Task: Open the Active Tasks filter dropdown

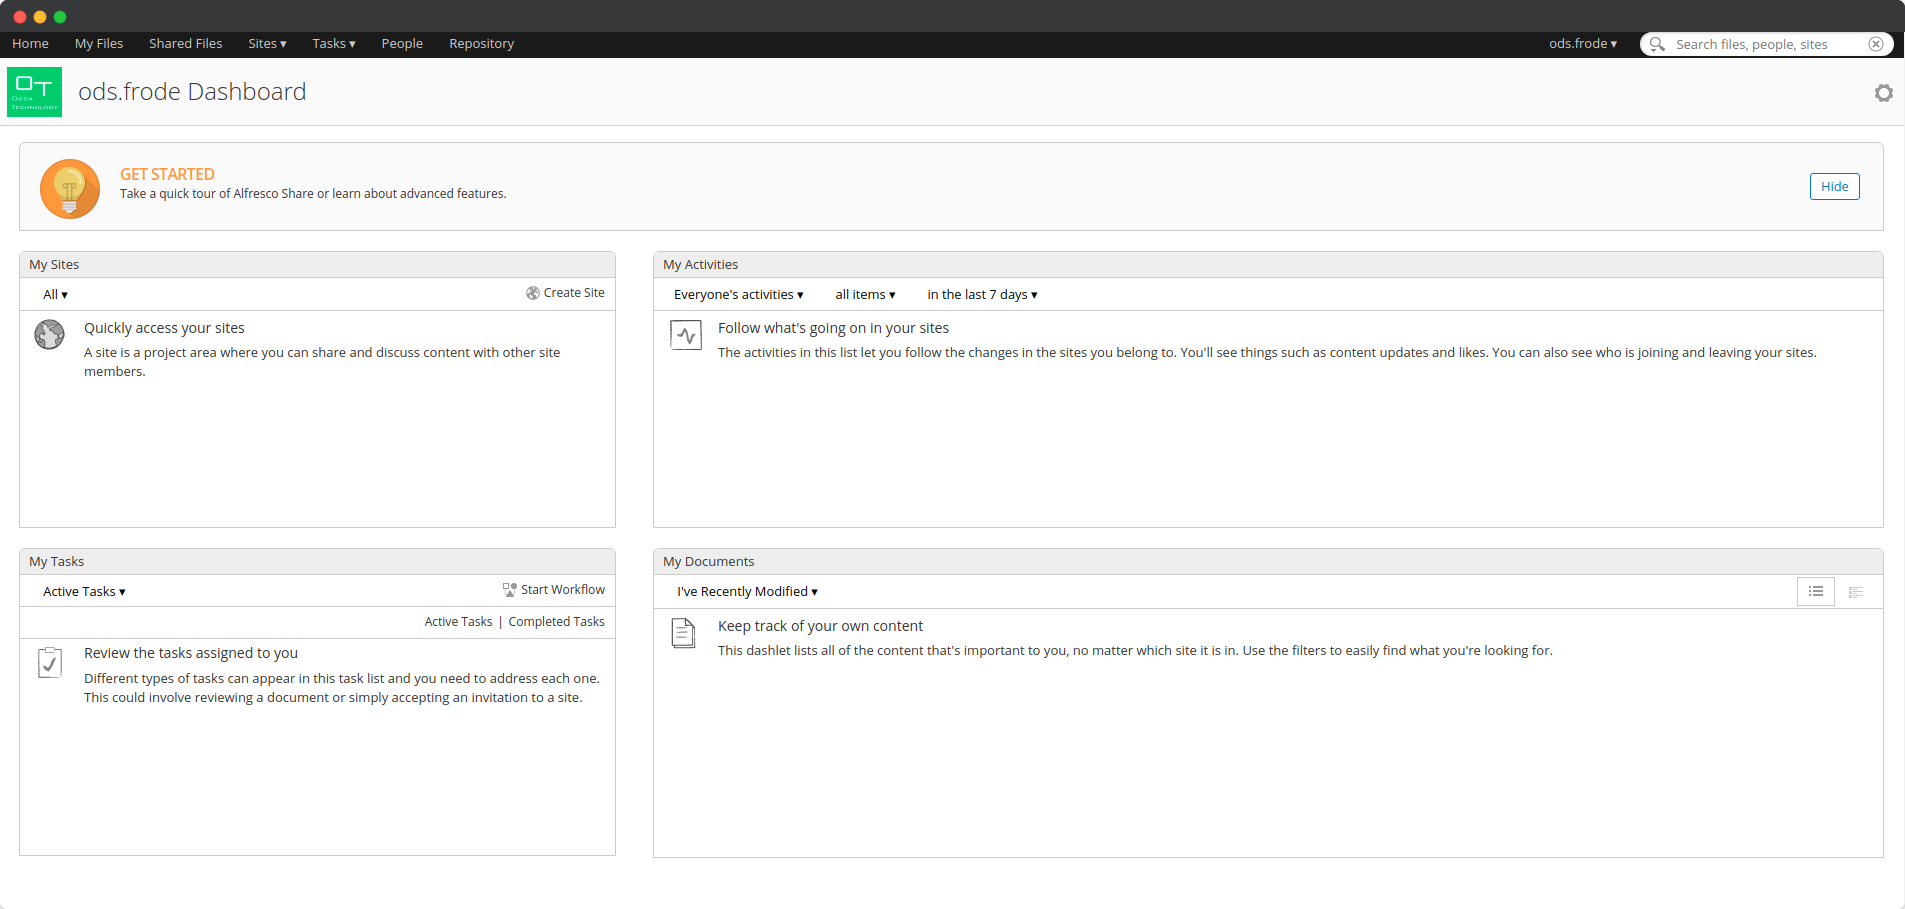Action: point(84,592)
